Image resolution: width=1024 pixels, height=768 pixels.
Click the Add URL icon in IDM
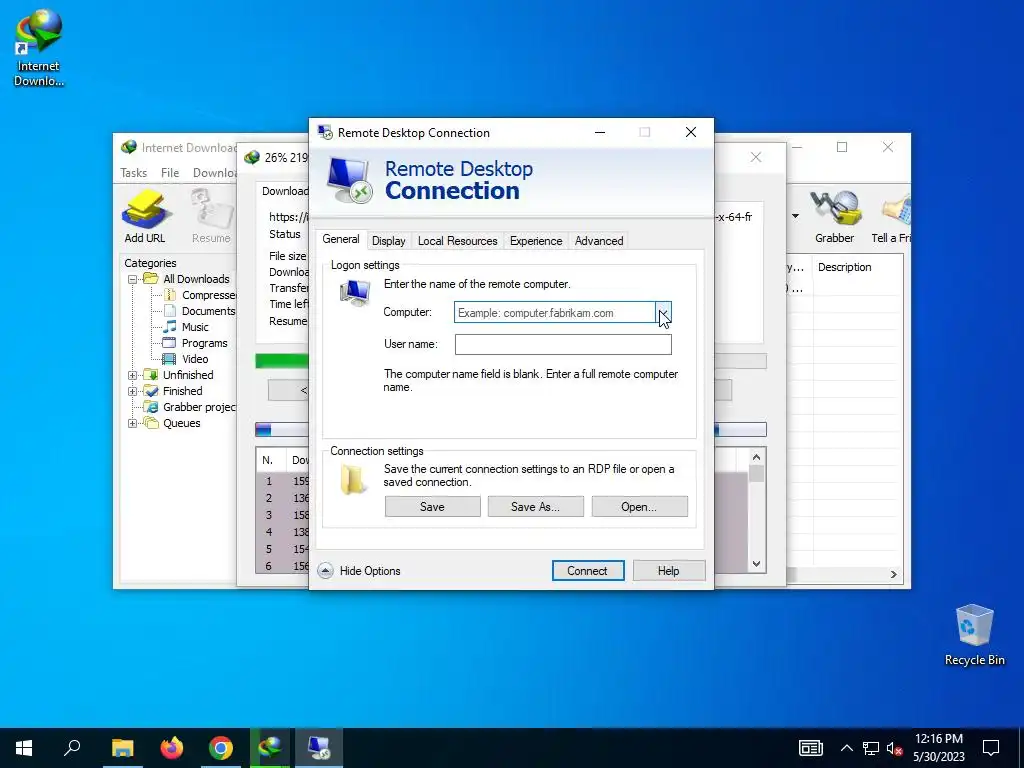[x=145, y=216]
